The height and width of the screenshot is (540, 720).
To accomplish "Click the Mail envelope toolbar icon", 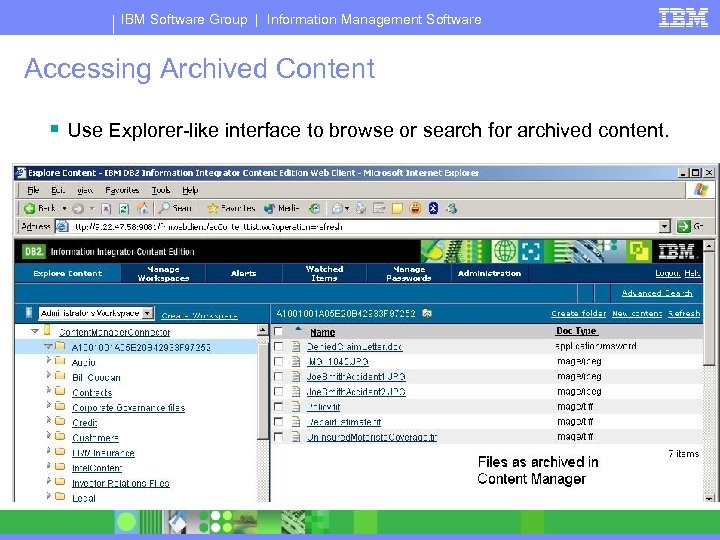I will (x=338, y=208).
